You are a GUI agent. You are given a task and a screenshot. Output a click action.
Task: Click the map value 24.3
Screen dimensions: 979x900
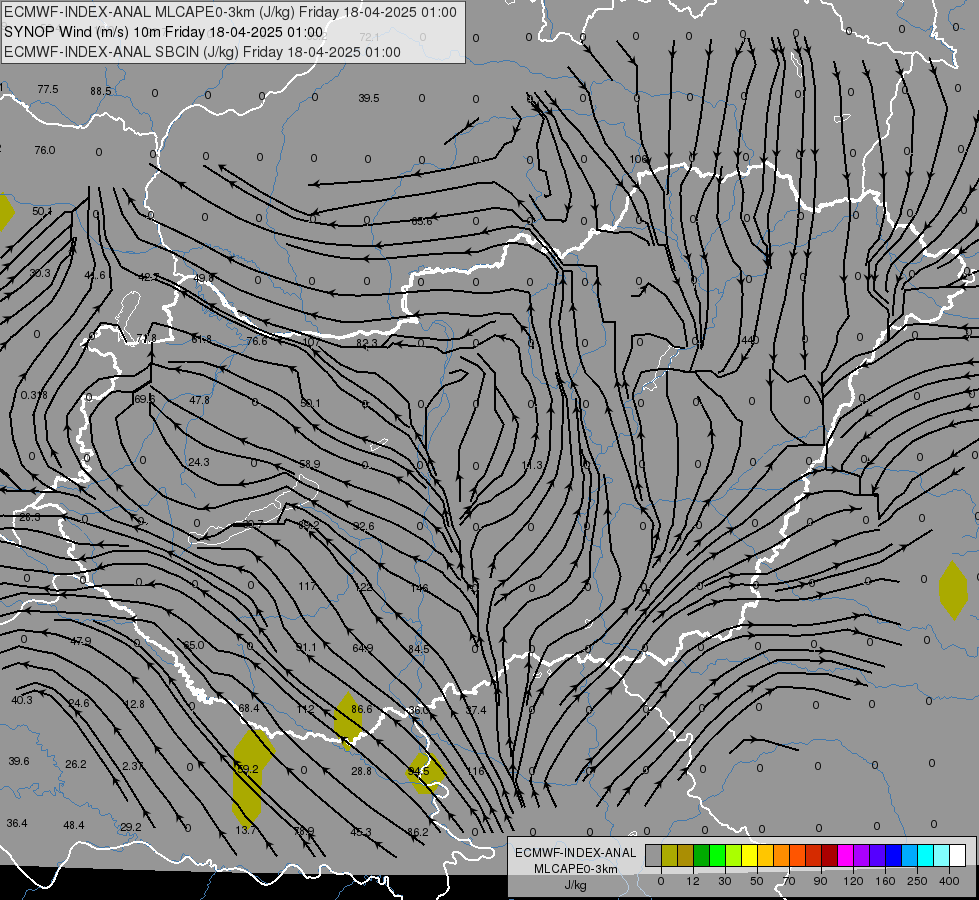(199, 462)
